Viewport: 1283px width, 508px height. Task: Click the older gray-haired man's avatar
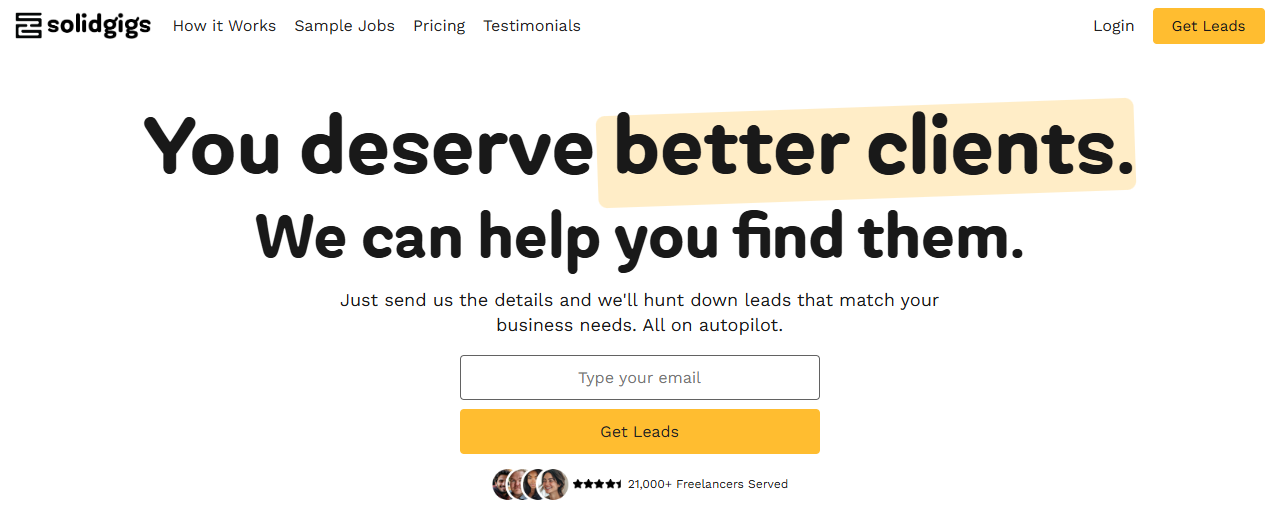[519, 484]
